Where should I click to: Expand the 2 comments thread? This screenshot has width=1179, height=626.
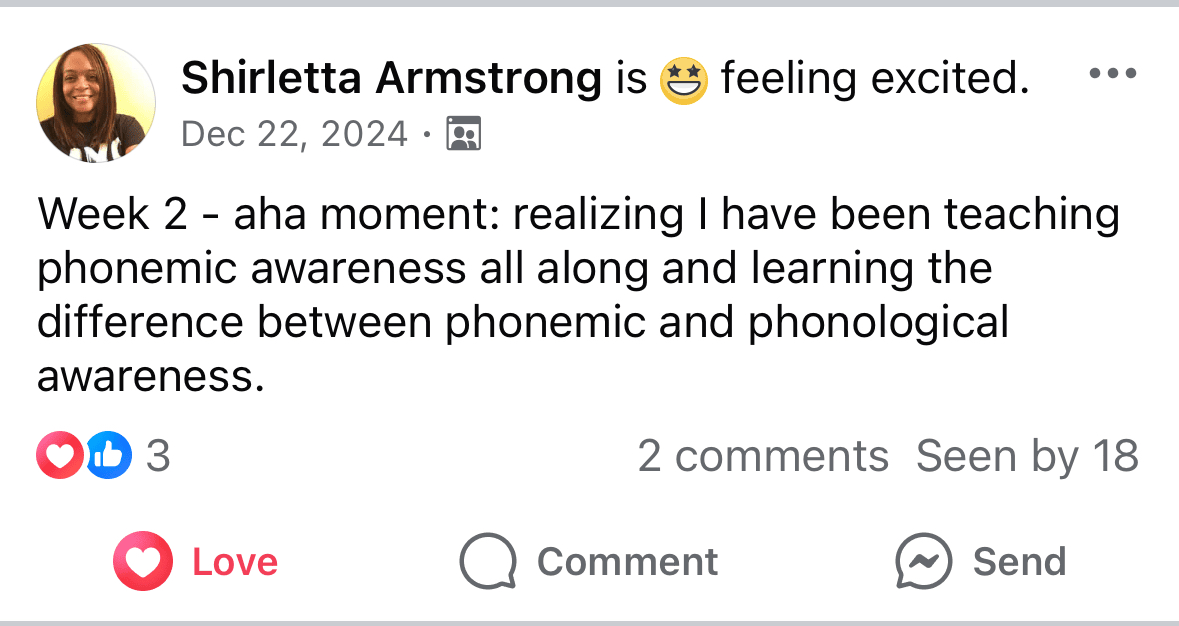pyautogui.click(x=763, y=456)
